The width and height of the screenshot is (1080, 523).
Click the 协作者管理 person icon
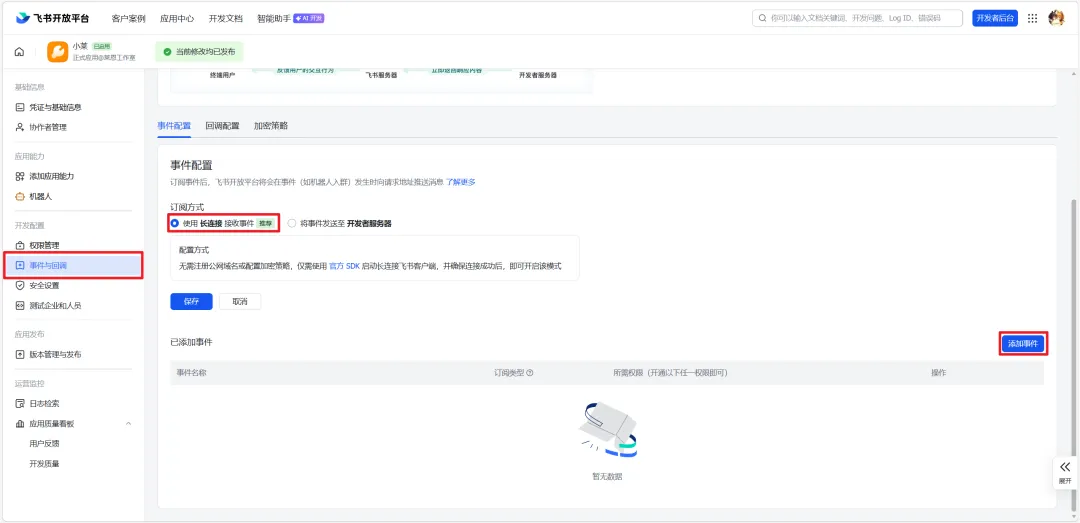pyautogui.click(x=20, y=127)
